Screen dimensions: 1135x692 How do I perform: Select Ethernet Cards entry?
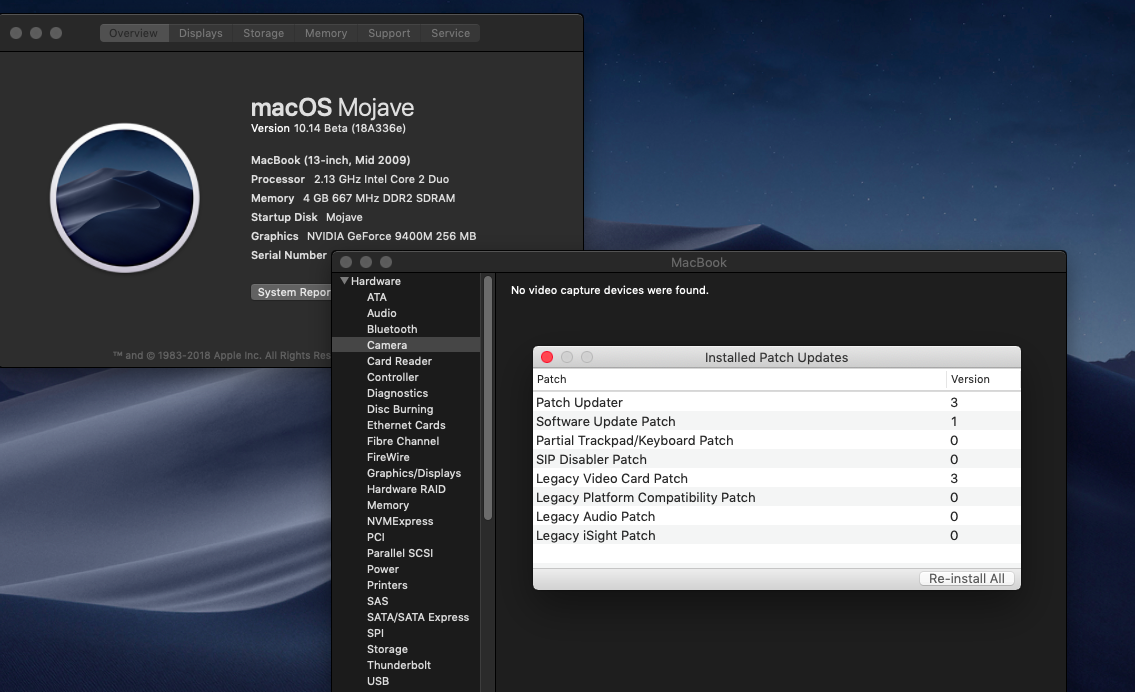[406, 425]
